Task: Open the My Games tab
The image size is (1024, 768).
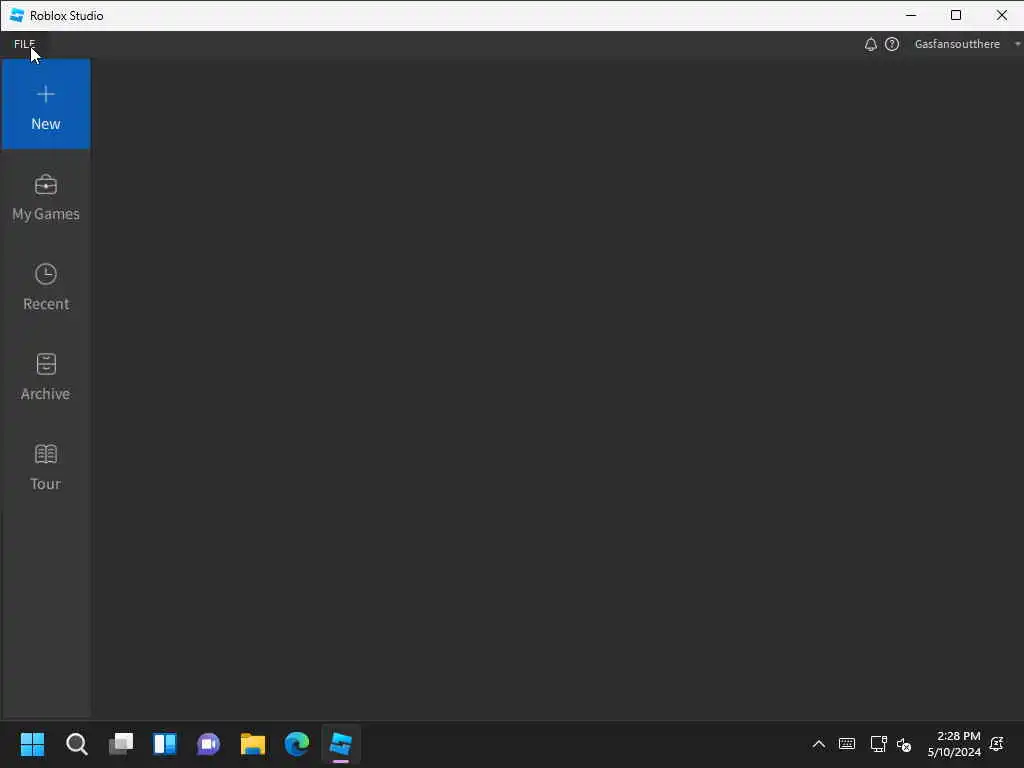Action: click(46, 198)
